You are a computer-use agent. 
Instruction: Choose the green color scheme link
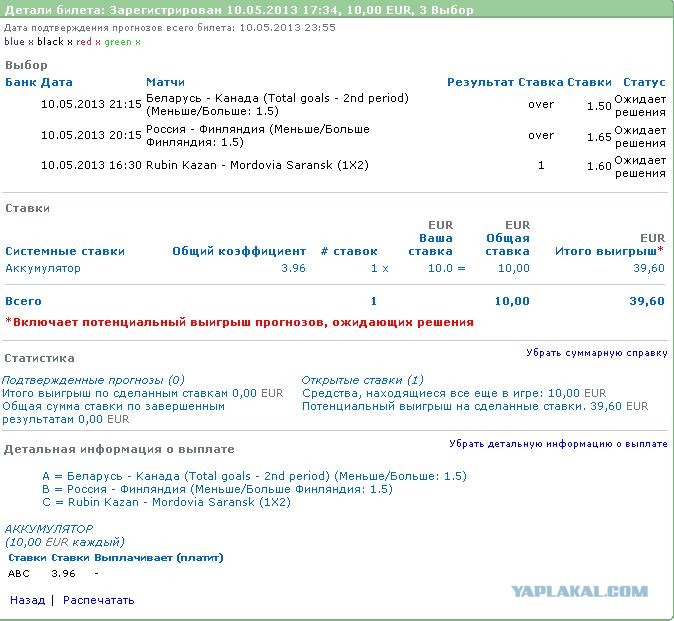coord(117,42)
